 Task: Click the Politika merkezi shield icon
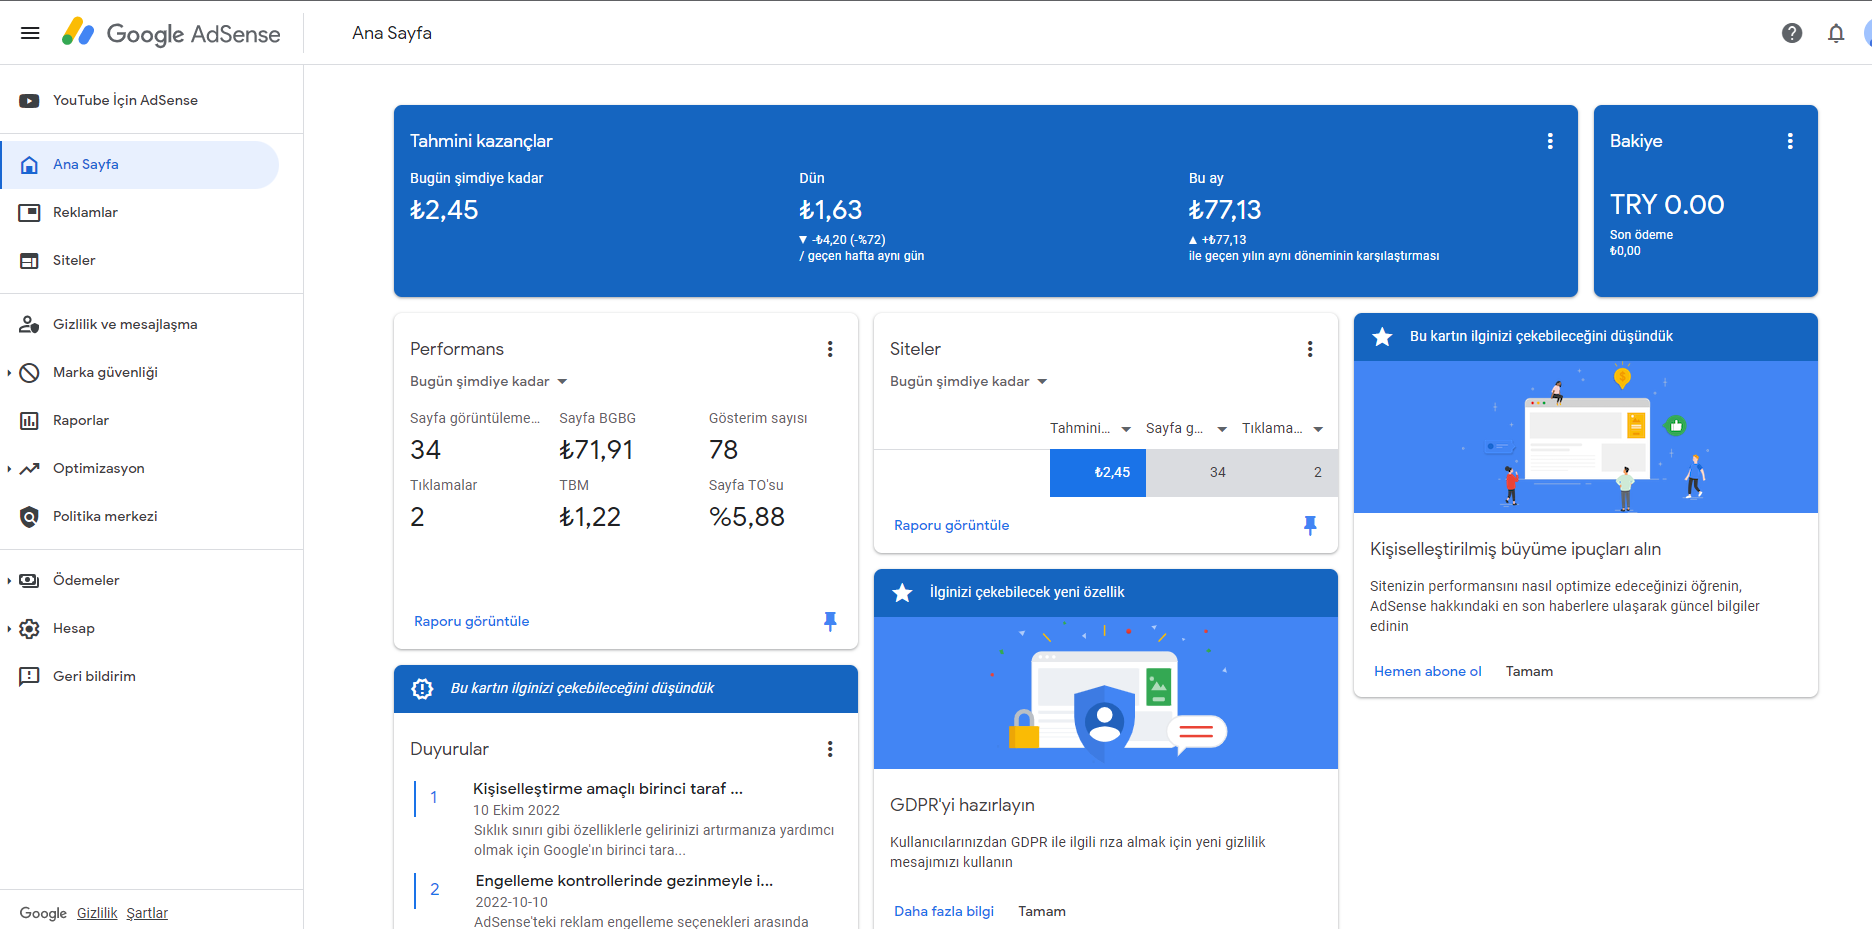29,517
